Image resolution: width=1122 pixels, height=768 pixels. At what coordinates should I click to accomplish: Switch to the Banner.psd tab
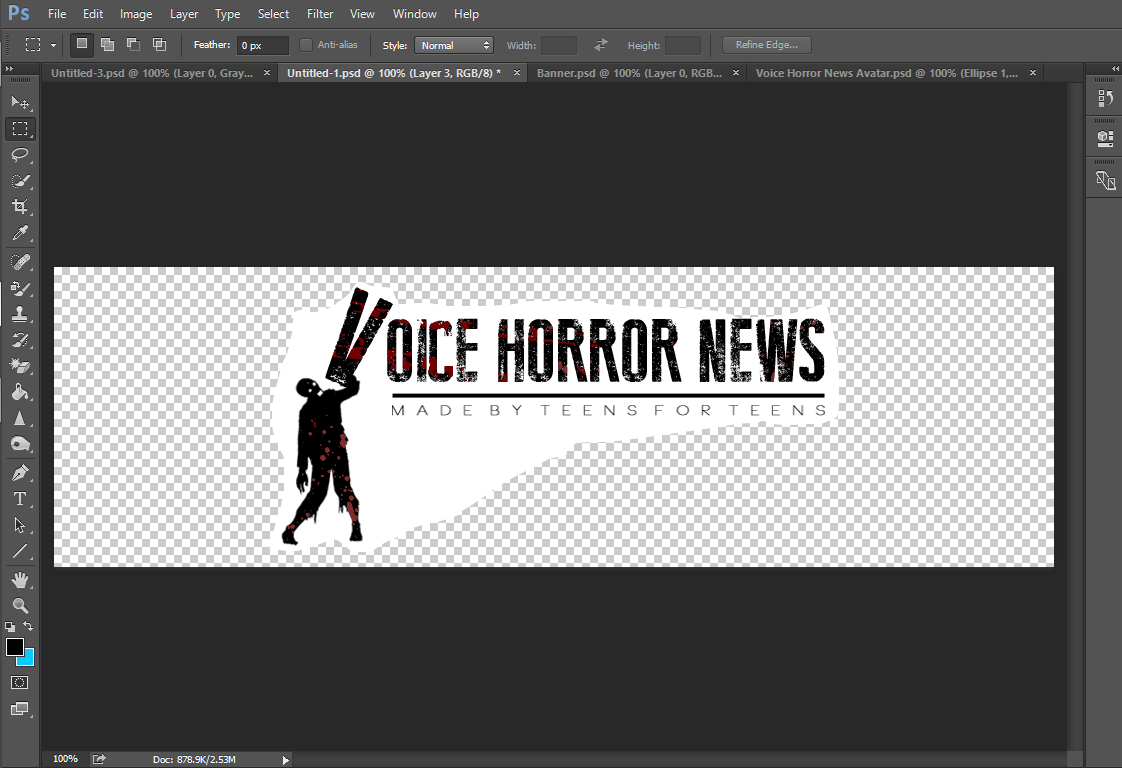click(630, 73)
